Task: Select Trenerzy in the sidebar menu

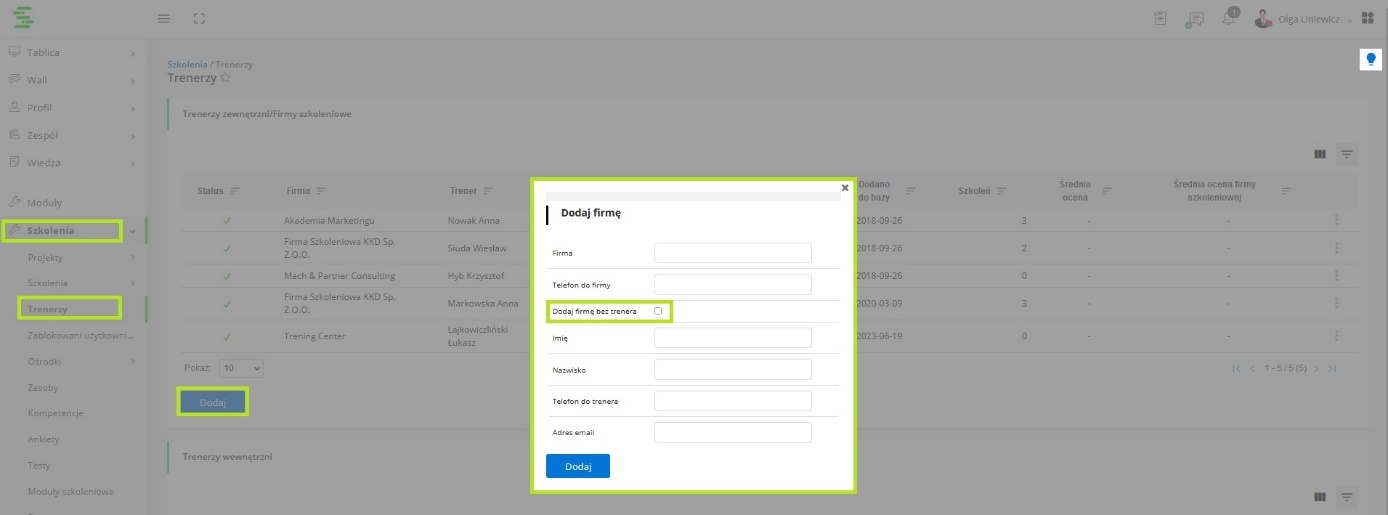Action: 48,309
